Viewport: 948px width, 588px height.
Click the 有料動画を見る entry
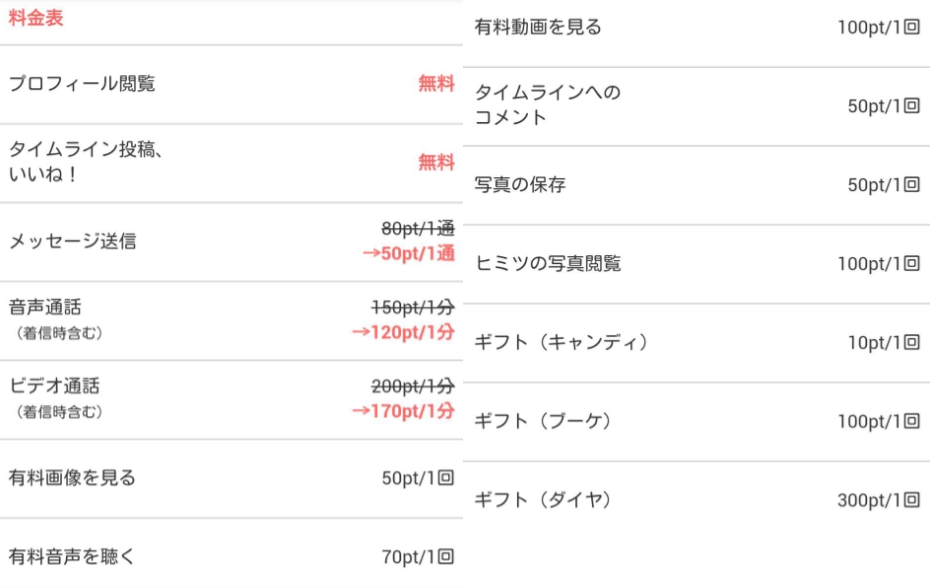point(538,27)
